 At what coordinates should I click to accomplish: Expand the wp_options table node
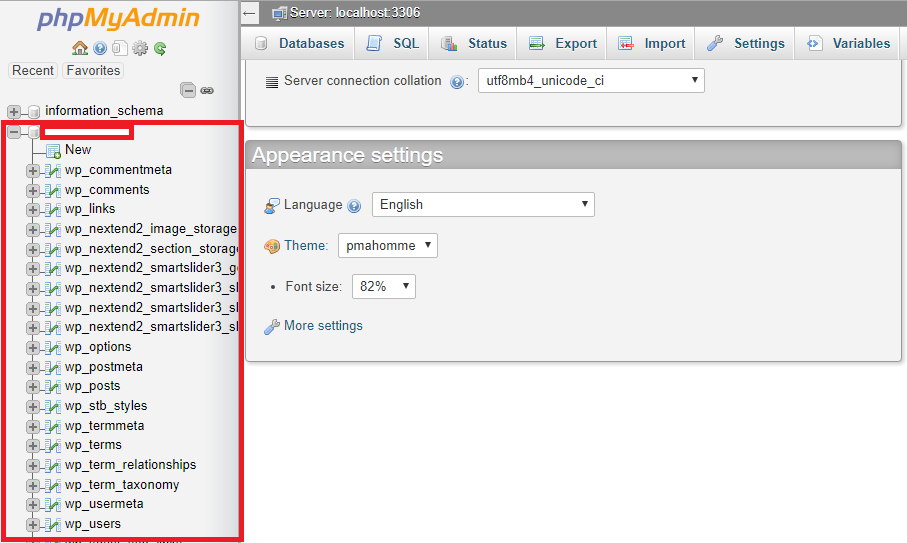click(33, 348)
